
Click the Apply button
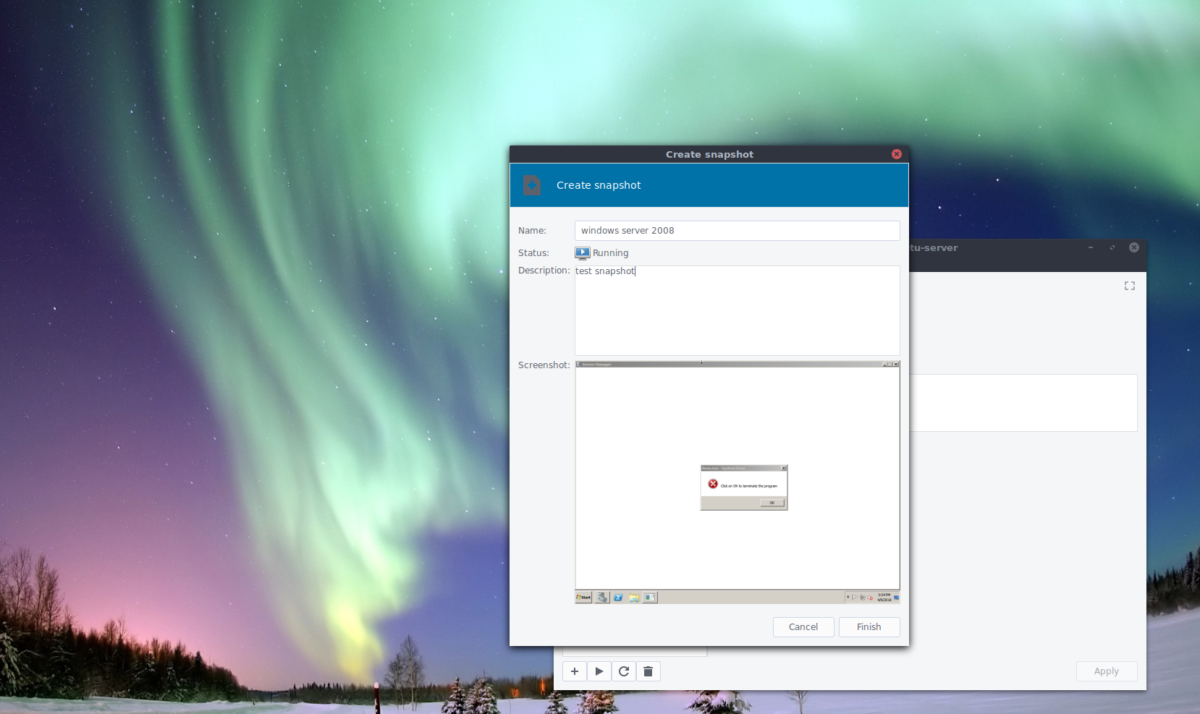1106,671
